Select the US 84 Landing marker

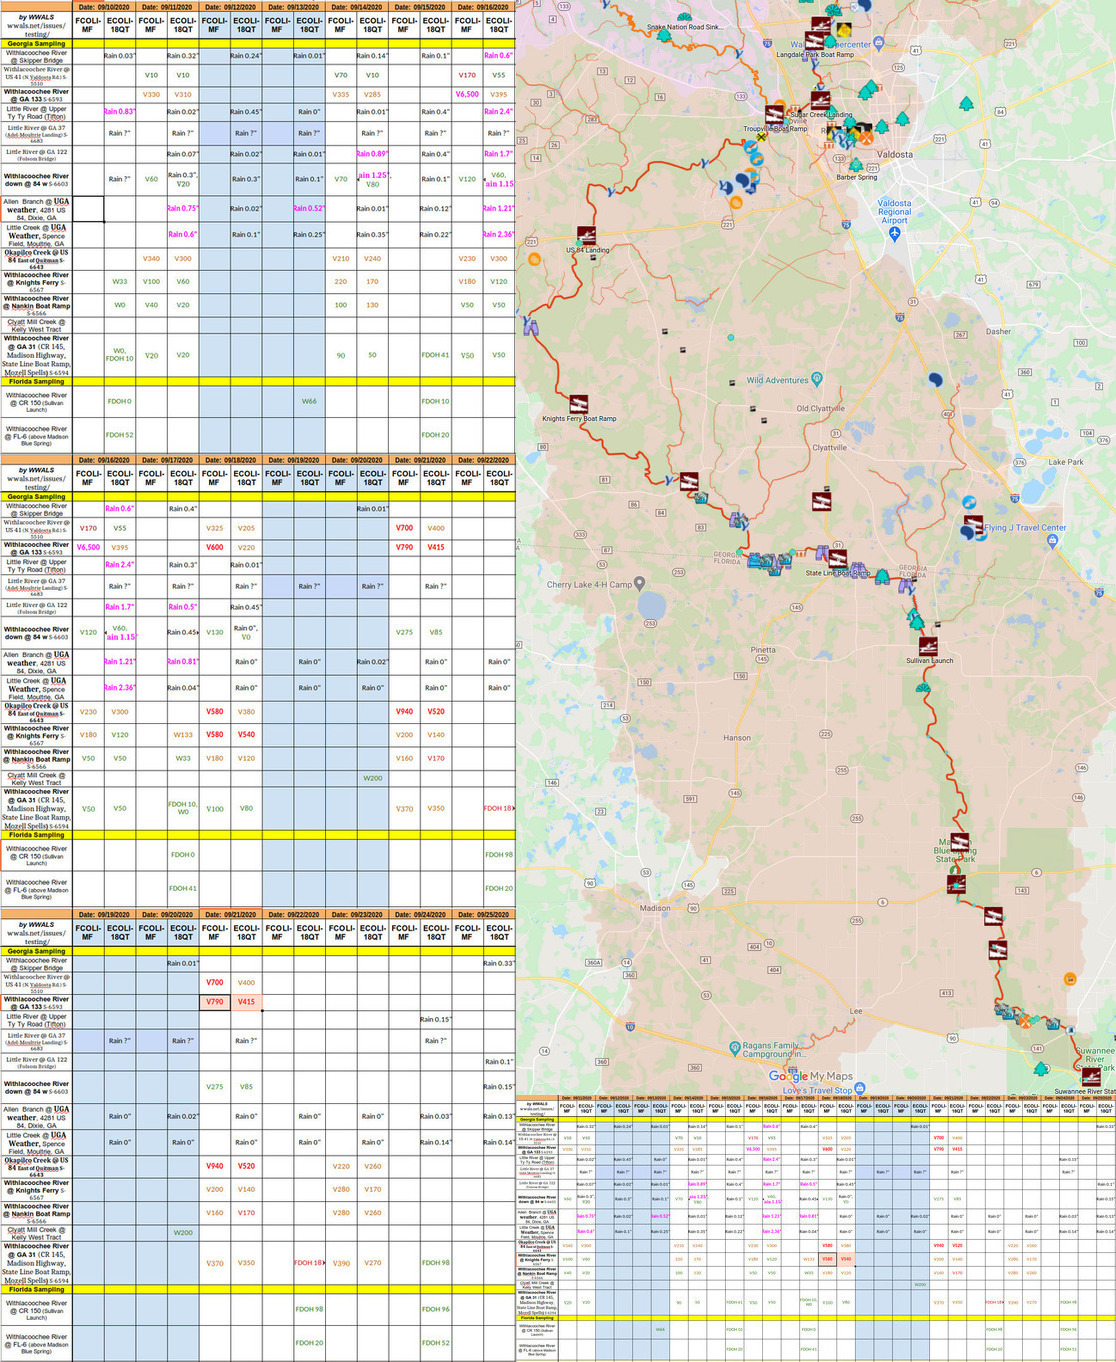(586, 237)
